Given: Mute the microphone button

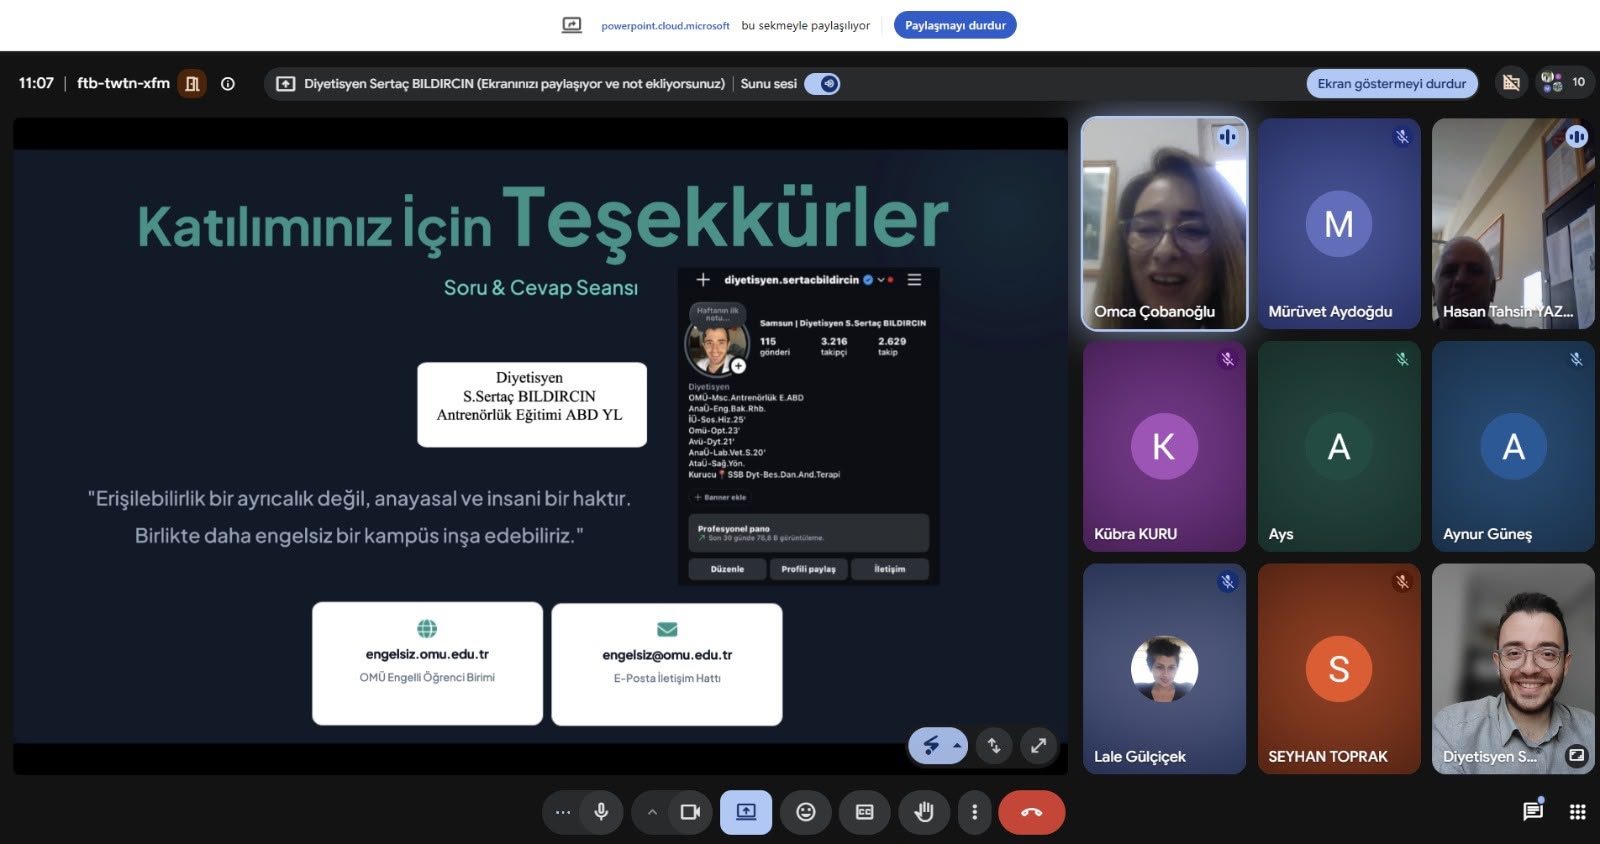Looking at the screenshot, I should coord(601,812).
